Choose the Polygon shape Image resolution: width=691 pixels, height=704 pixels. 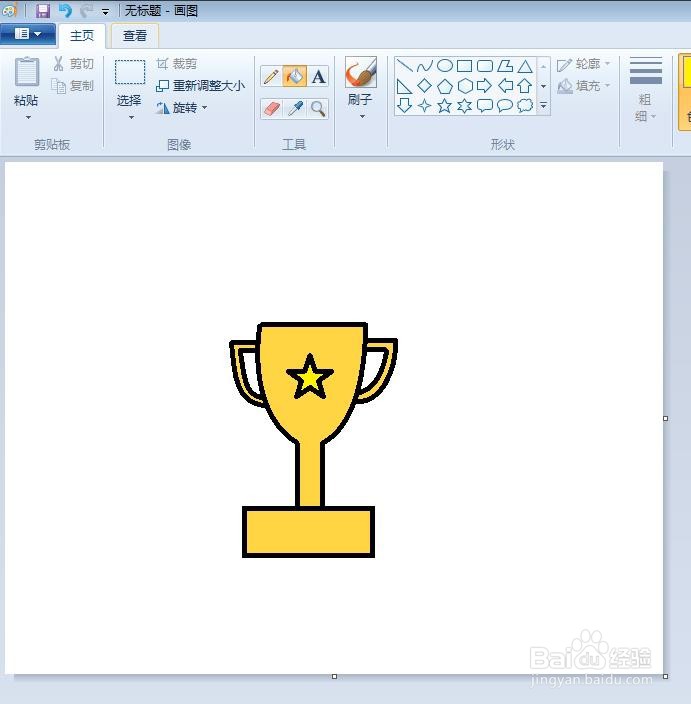point(505,66)
